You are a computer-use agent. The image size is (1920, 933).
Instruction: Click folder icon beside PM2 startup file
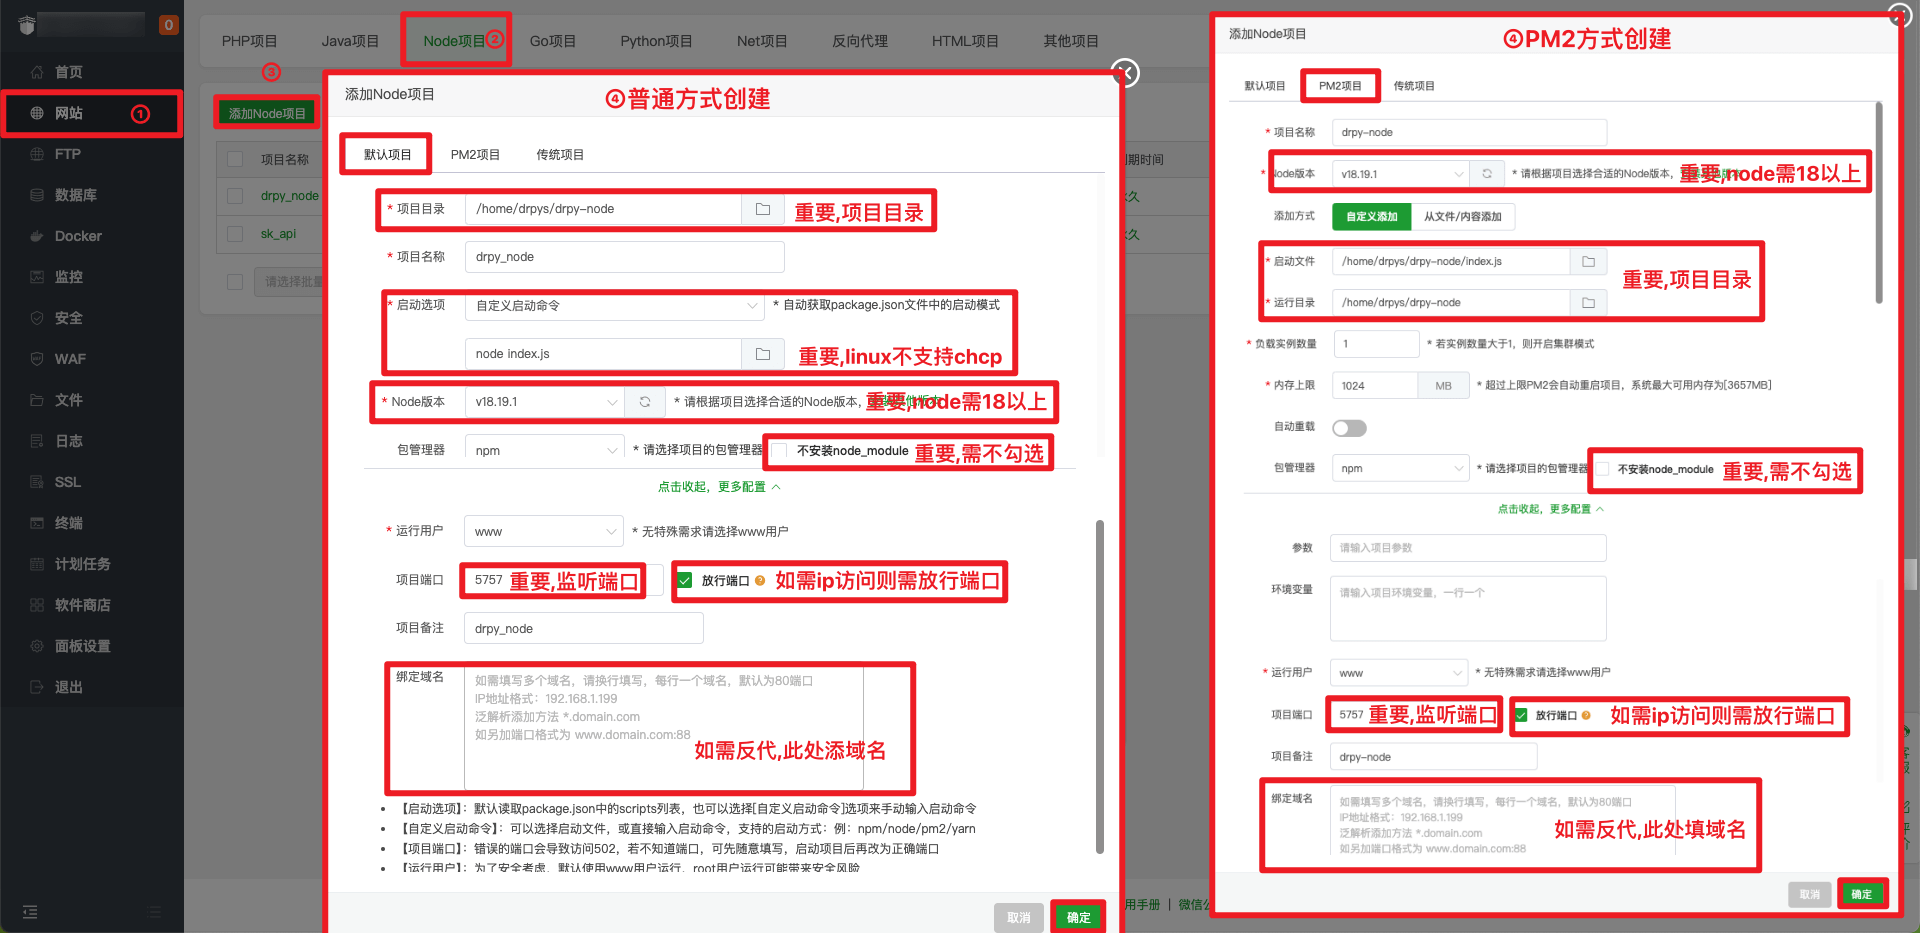point(1588,262)
